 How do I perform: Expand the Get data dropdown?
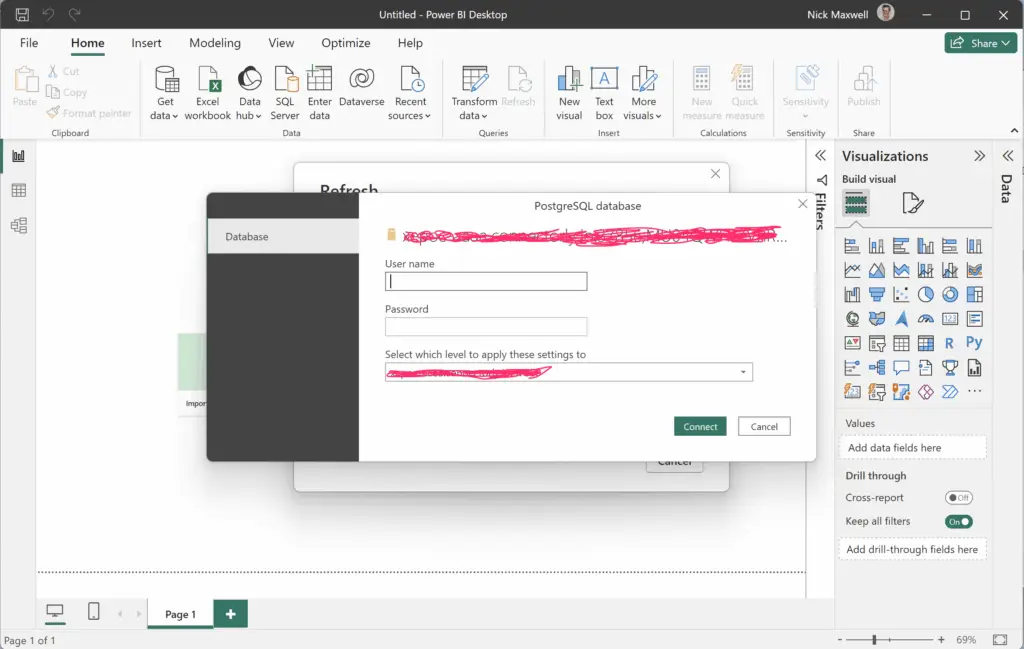164,115
